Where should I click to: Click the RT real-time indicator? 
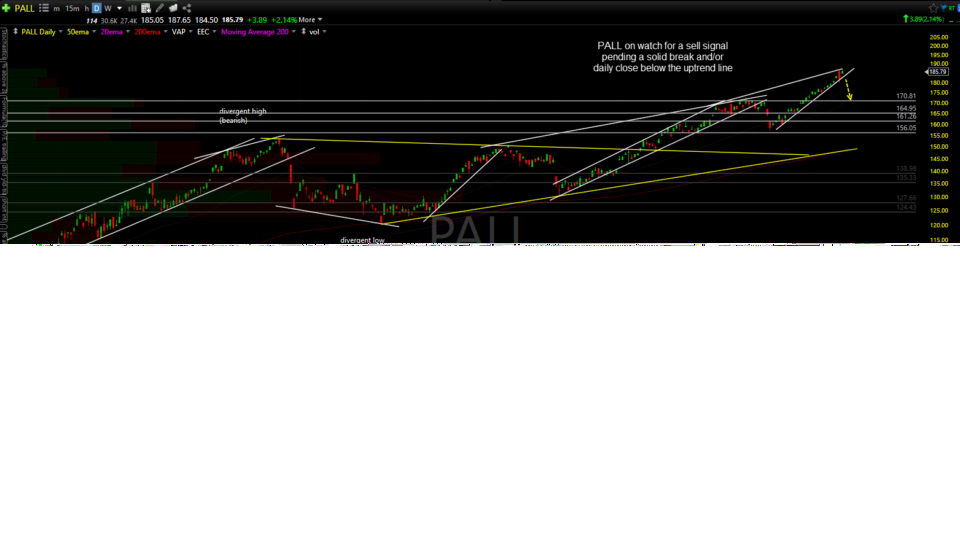(951, 9)
